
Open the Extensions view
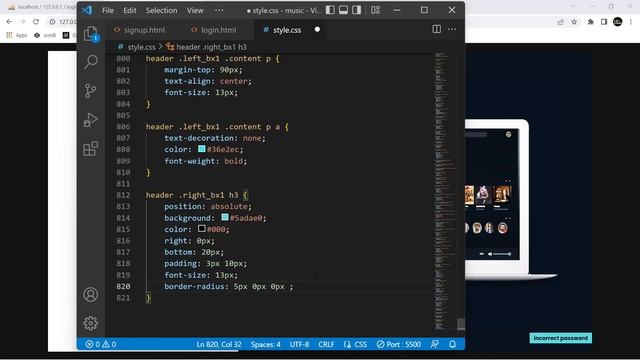click(91, 149)
